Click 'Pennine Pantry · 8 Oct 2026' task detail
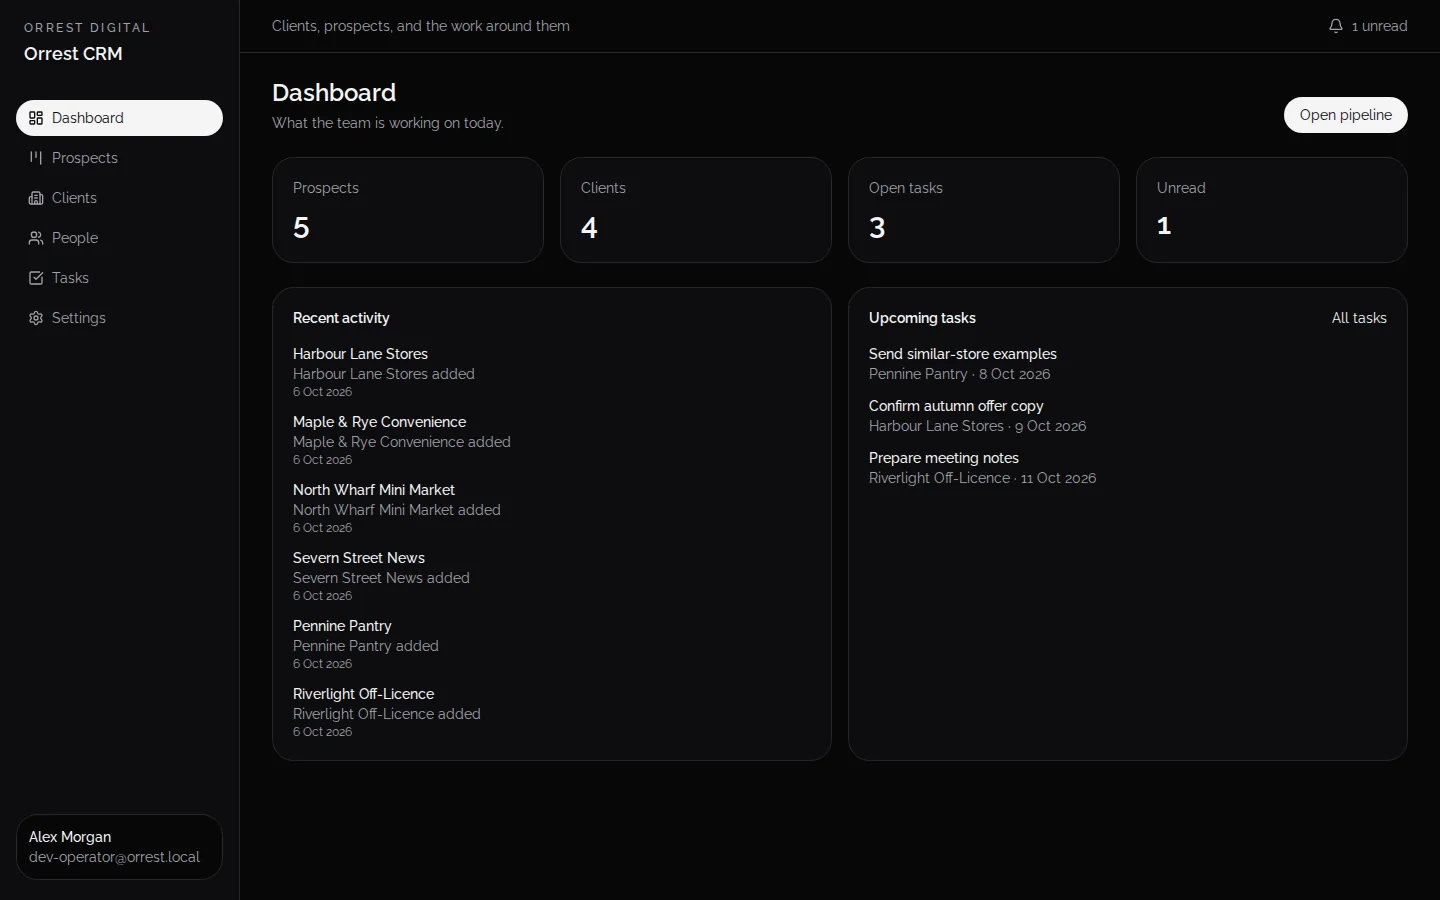 [x=960, y=374]
